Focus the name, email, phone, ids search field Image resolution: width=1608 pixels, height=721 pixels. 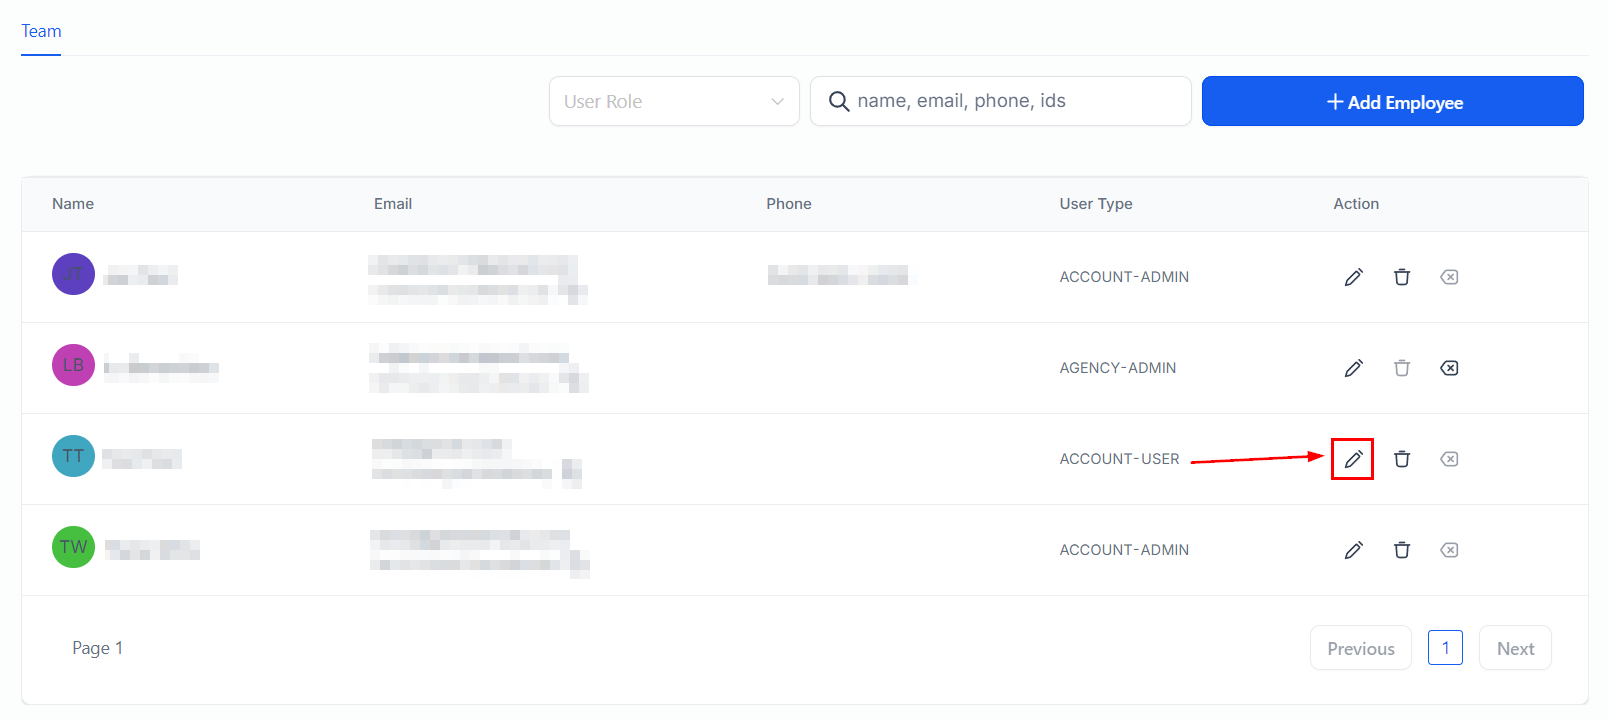1001,101
